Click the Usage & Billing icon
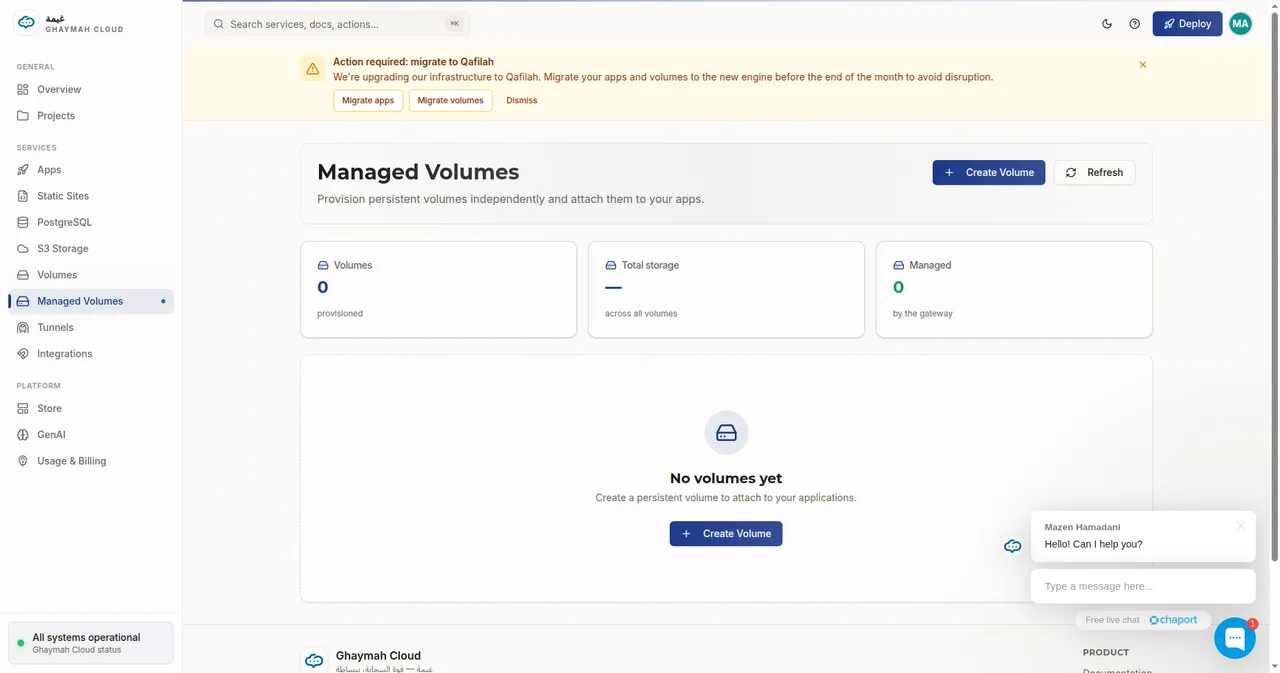 click(23, 461)
